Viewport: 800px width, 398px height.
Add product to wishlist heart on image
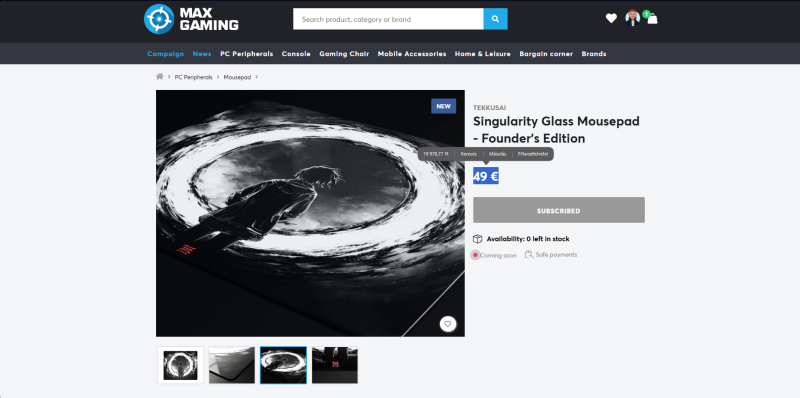(x=447, y=324)
